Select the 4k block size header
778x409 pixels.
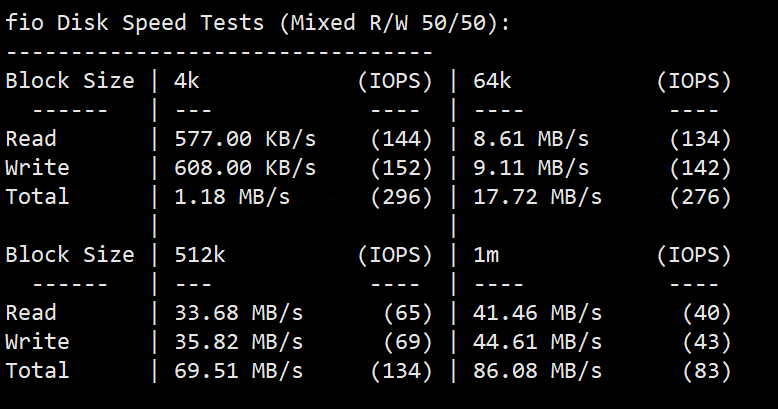(187, 81)
